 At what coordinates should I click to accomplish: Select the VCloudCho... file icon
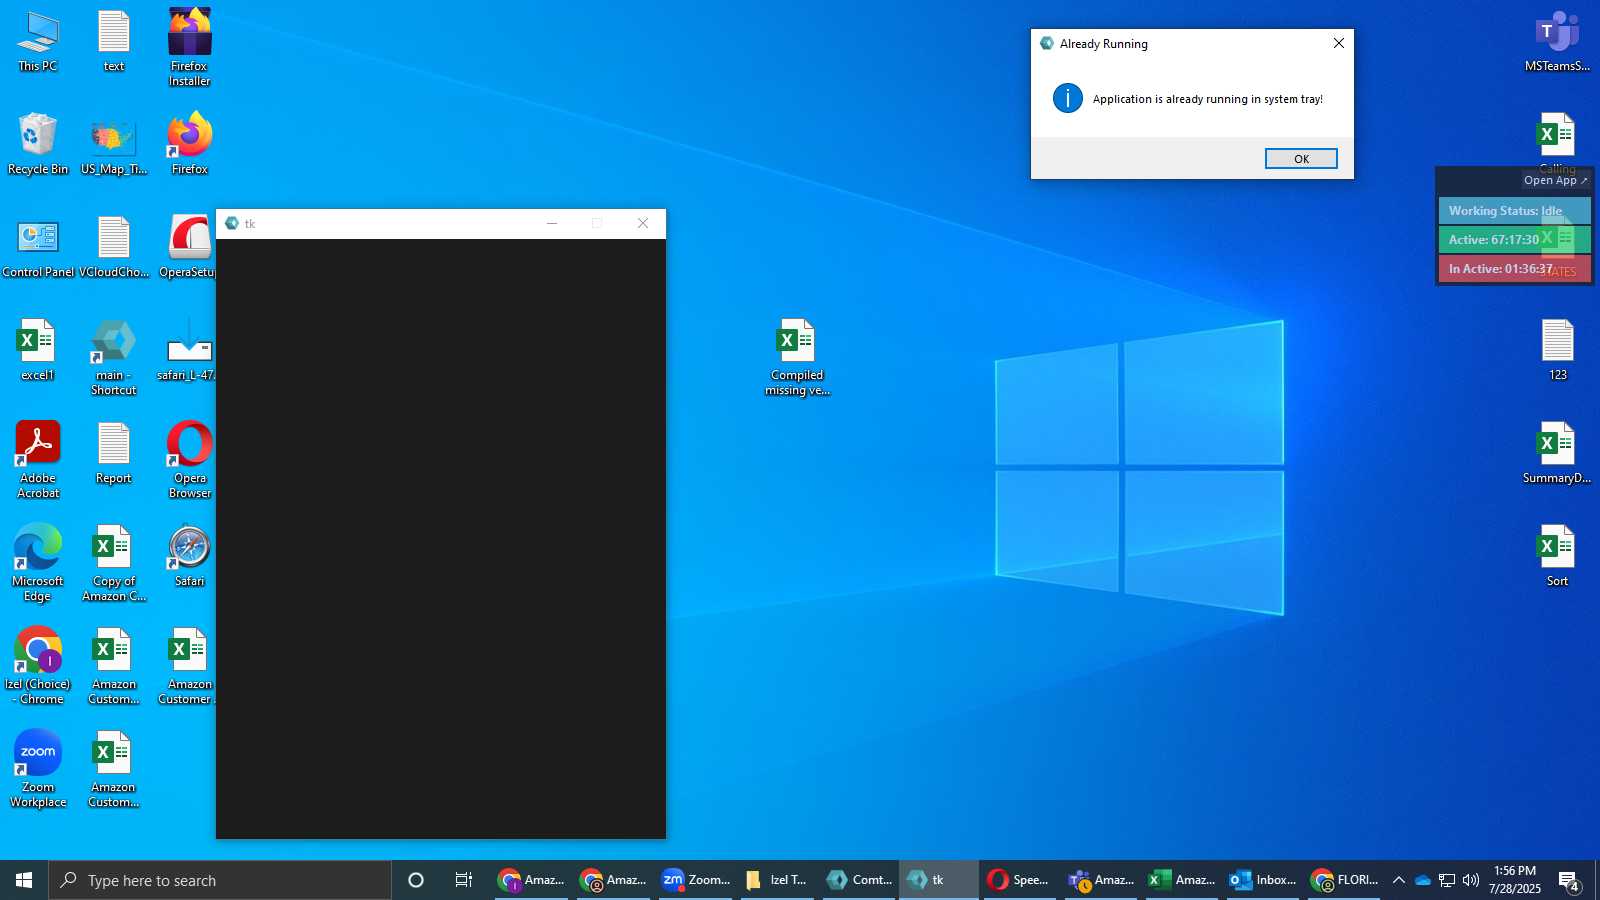coord(114,248)
